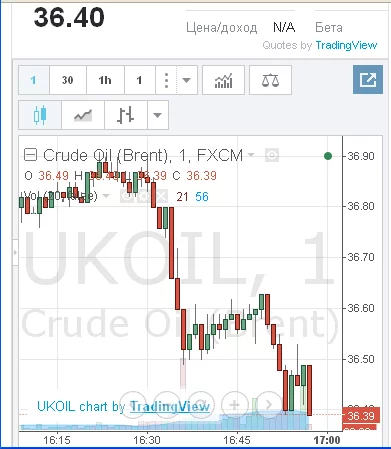Expand the chart style dropdown arrow
Image resolution: width=391 pixels, height=449 pixels.
click(158, 115)
